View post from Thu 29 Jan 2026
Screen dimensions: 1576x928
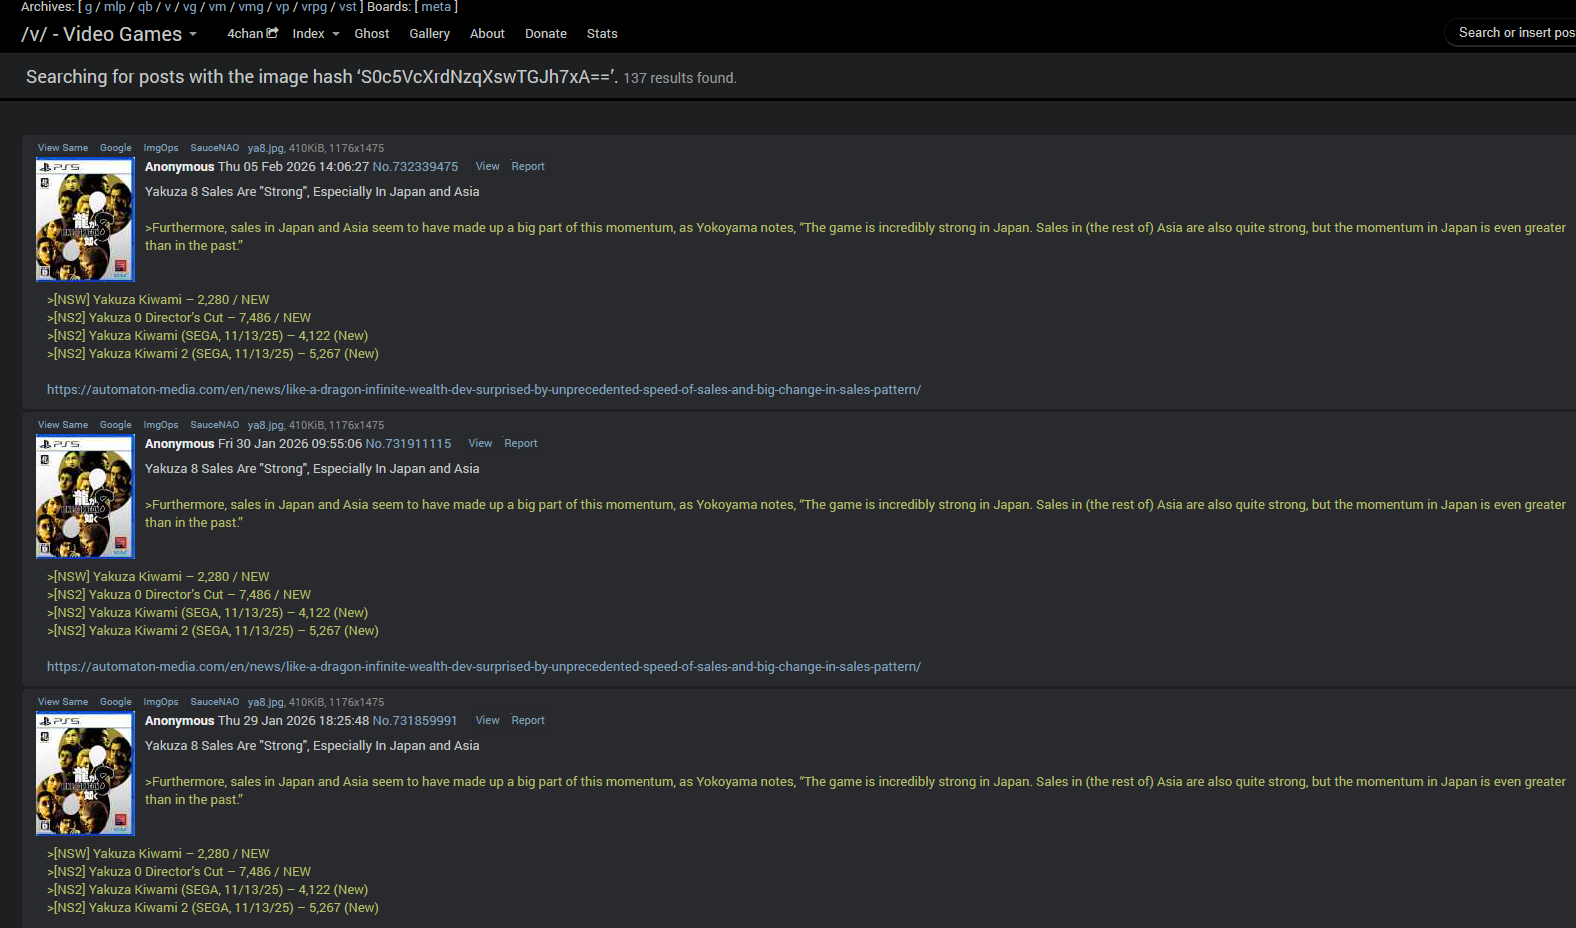click(x=488, y=721)
